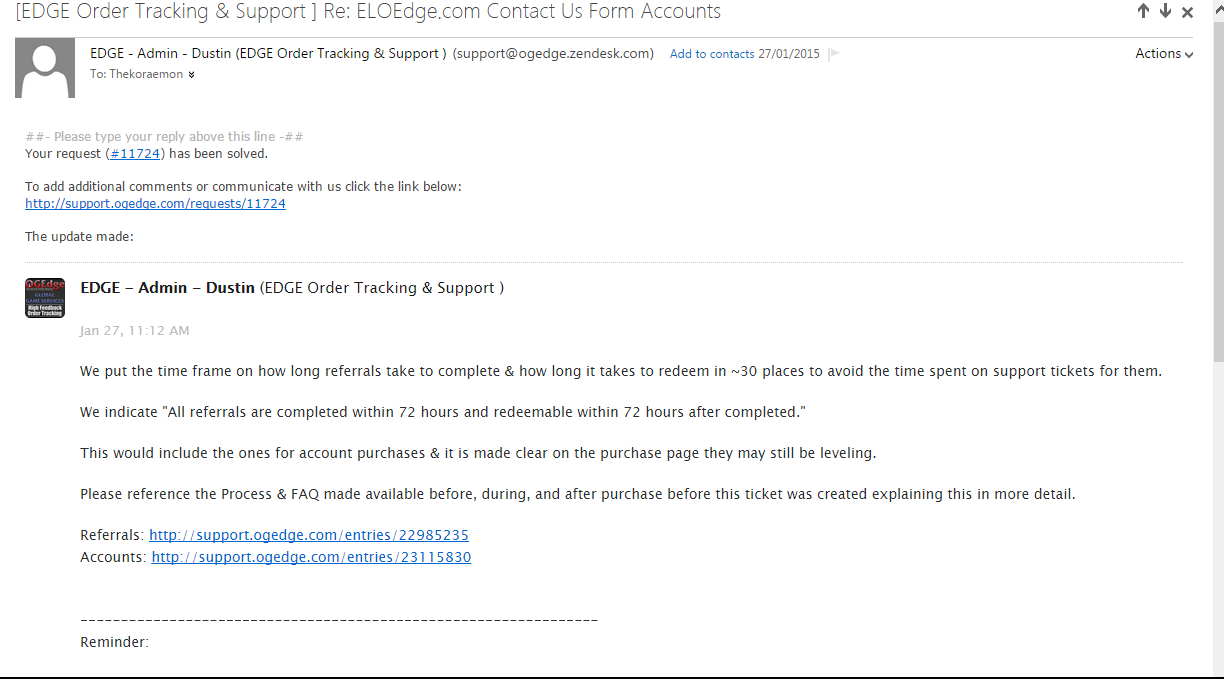Image resolution: width=1224 pixels, height=679 pixels.
Task: Click Add to contacts link
Action: [711, 54]
